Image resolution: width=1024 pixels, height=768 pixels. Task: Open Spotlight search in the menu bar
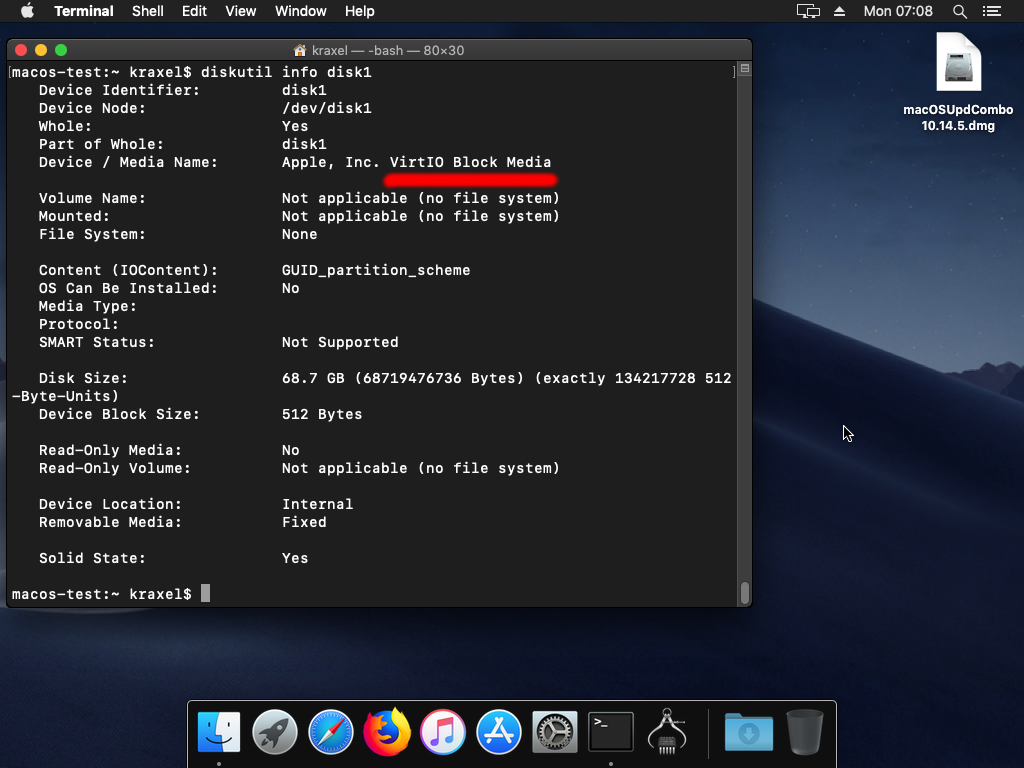[x=959, y=11]
